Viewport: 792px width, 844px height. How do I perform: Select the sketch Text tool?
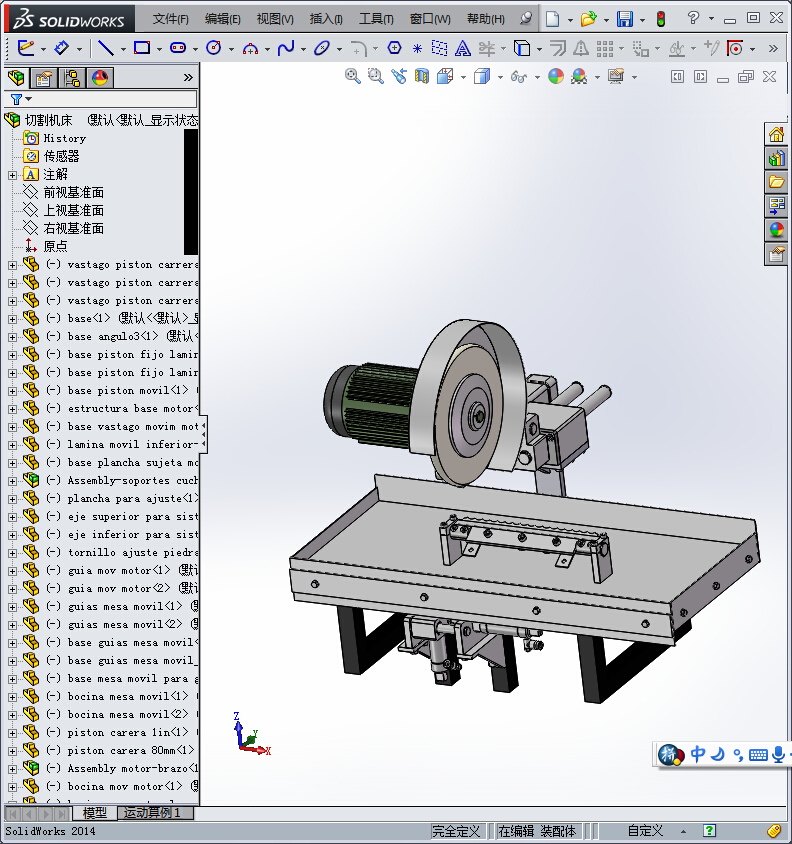pyautogui.click(x=462, y=48)
